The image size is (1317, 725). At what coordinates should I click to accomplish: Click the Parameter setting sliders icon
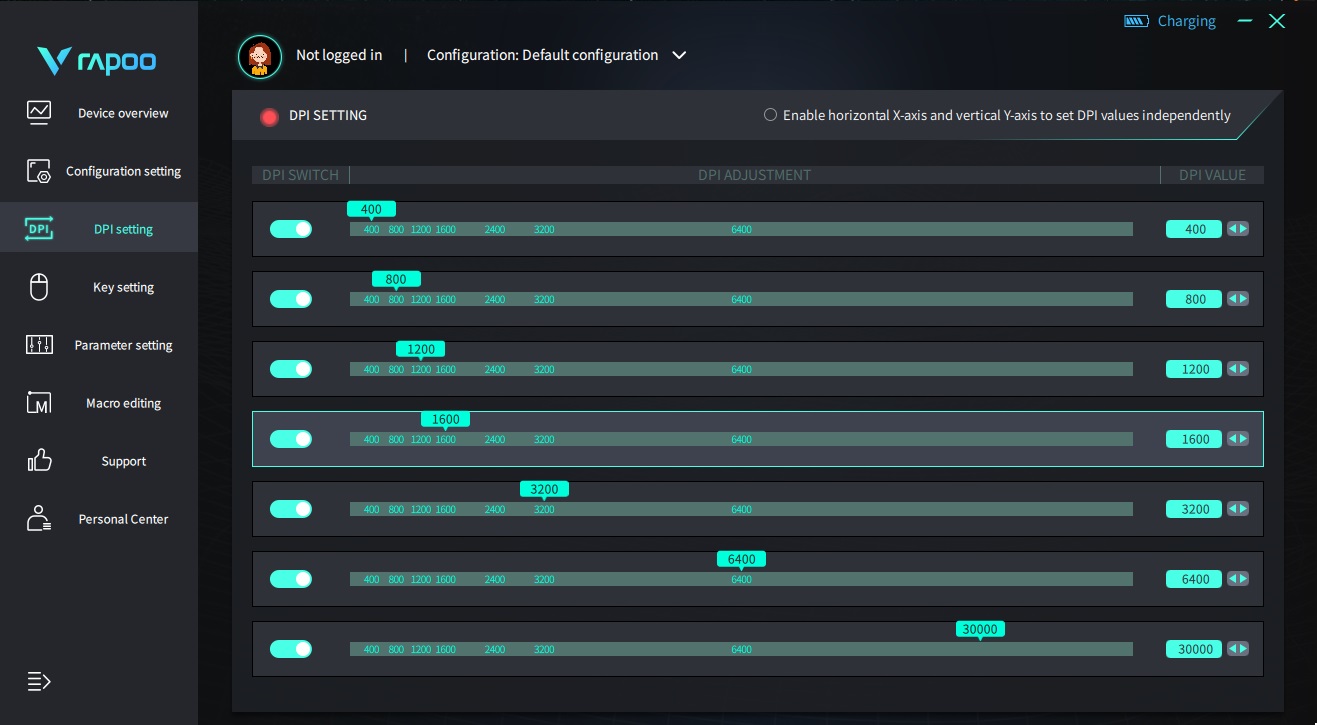[x=39, y=345]
